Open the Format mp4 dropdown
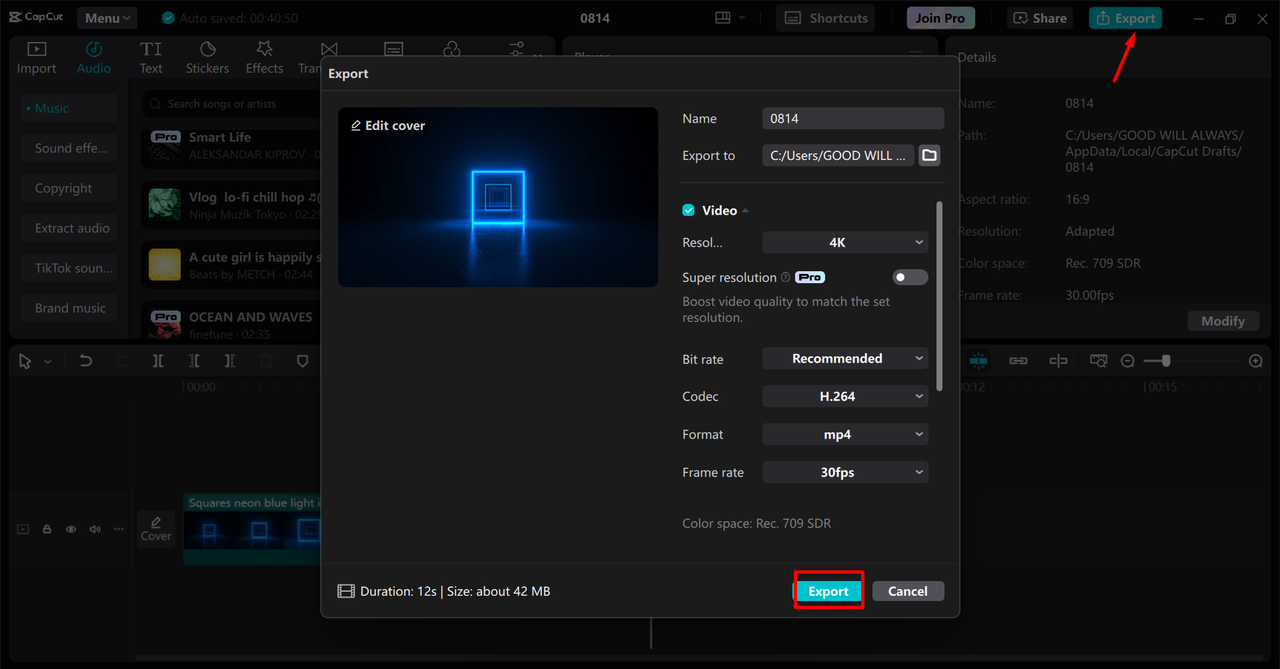Screen dimensions: 1280x669 845,434
